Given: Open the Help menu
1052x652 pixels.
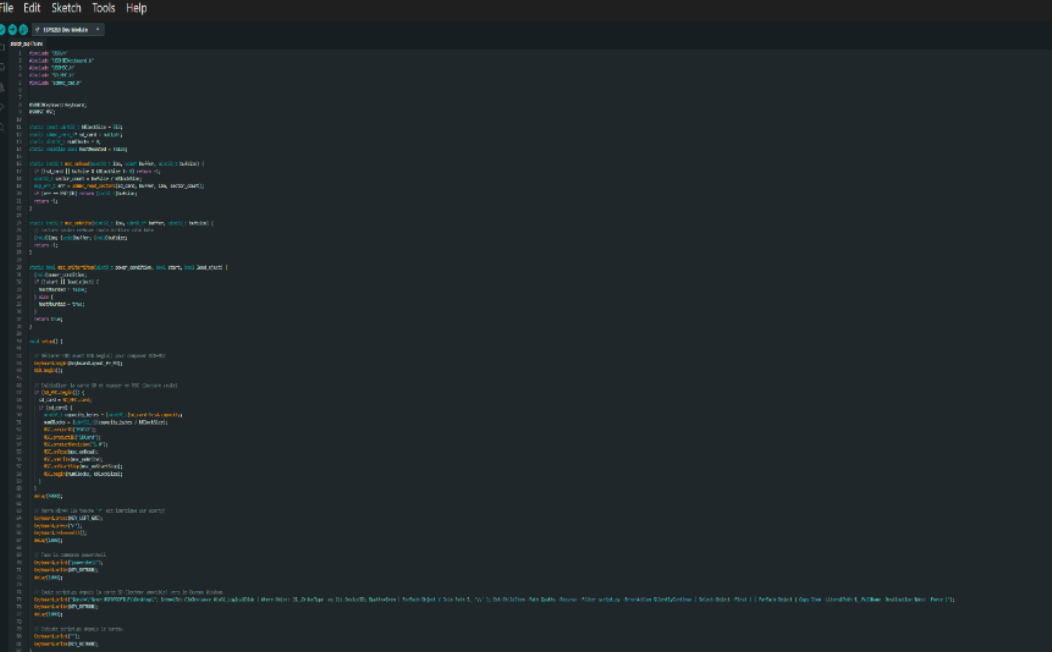Looking at the screenshot, I should 136,8.
